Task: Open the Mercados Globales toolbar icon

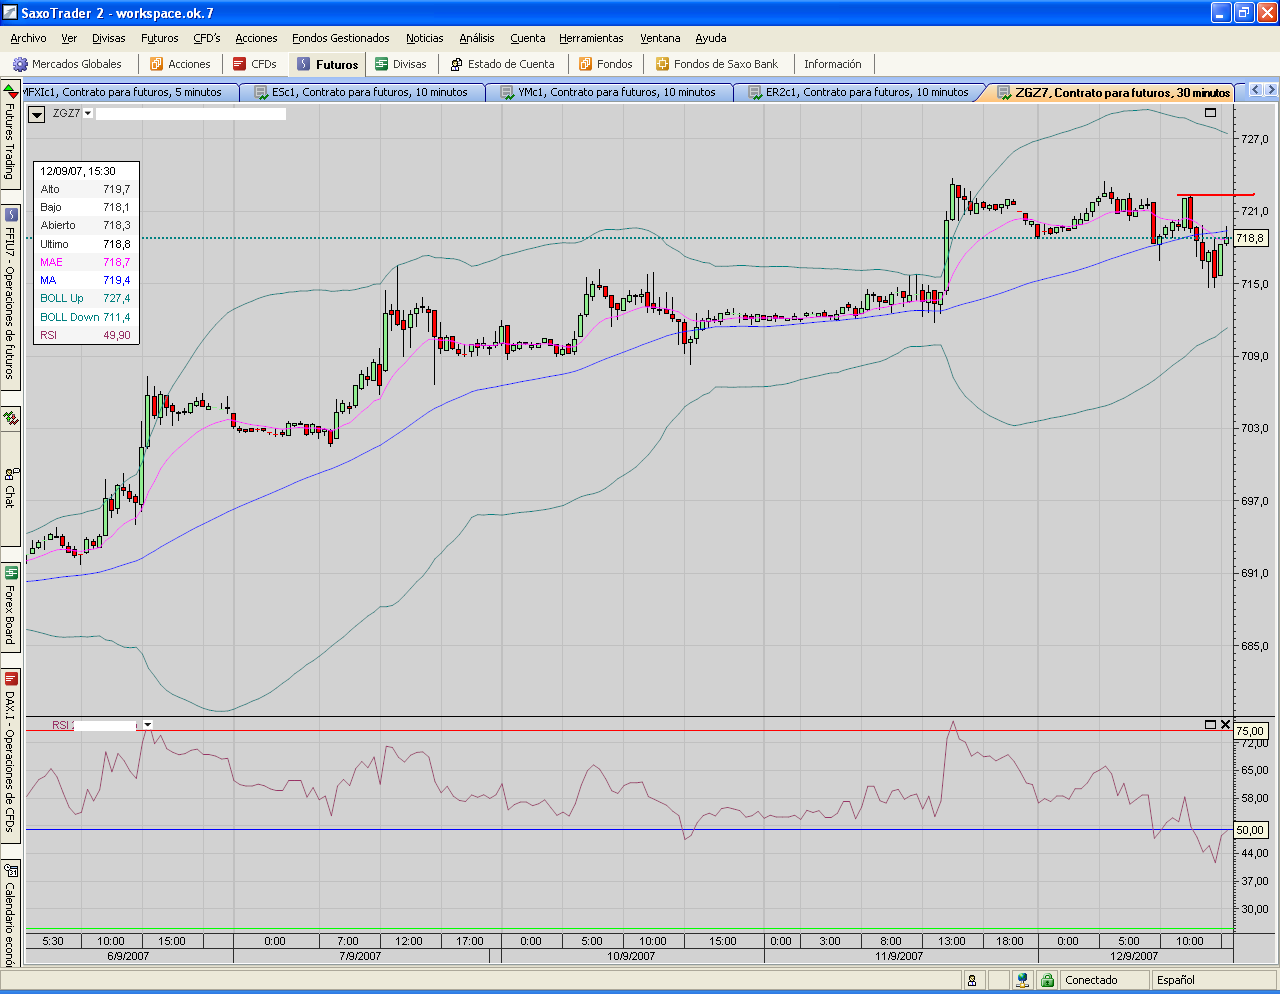Action: [x=20, y=64]
